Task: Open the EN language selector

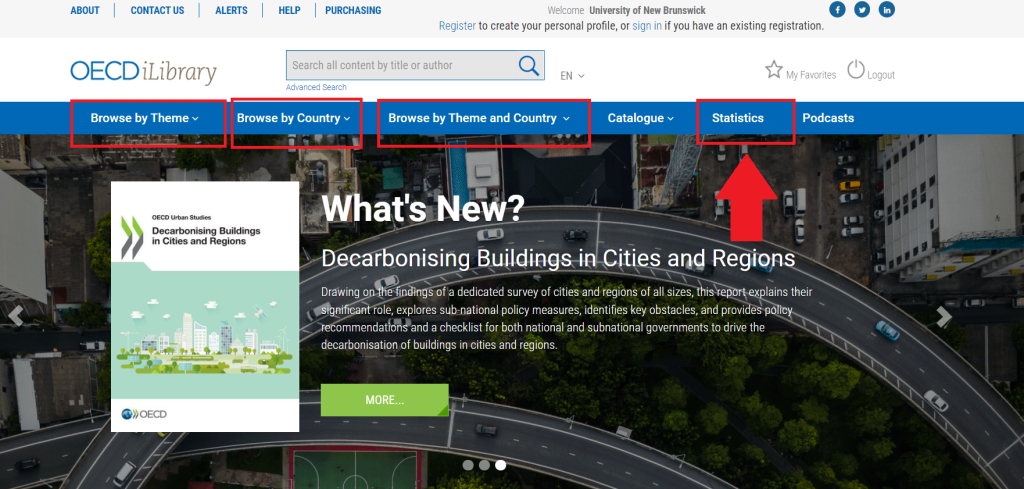Action: point(572,76)
